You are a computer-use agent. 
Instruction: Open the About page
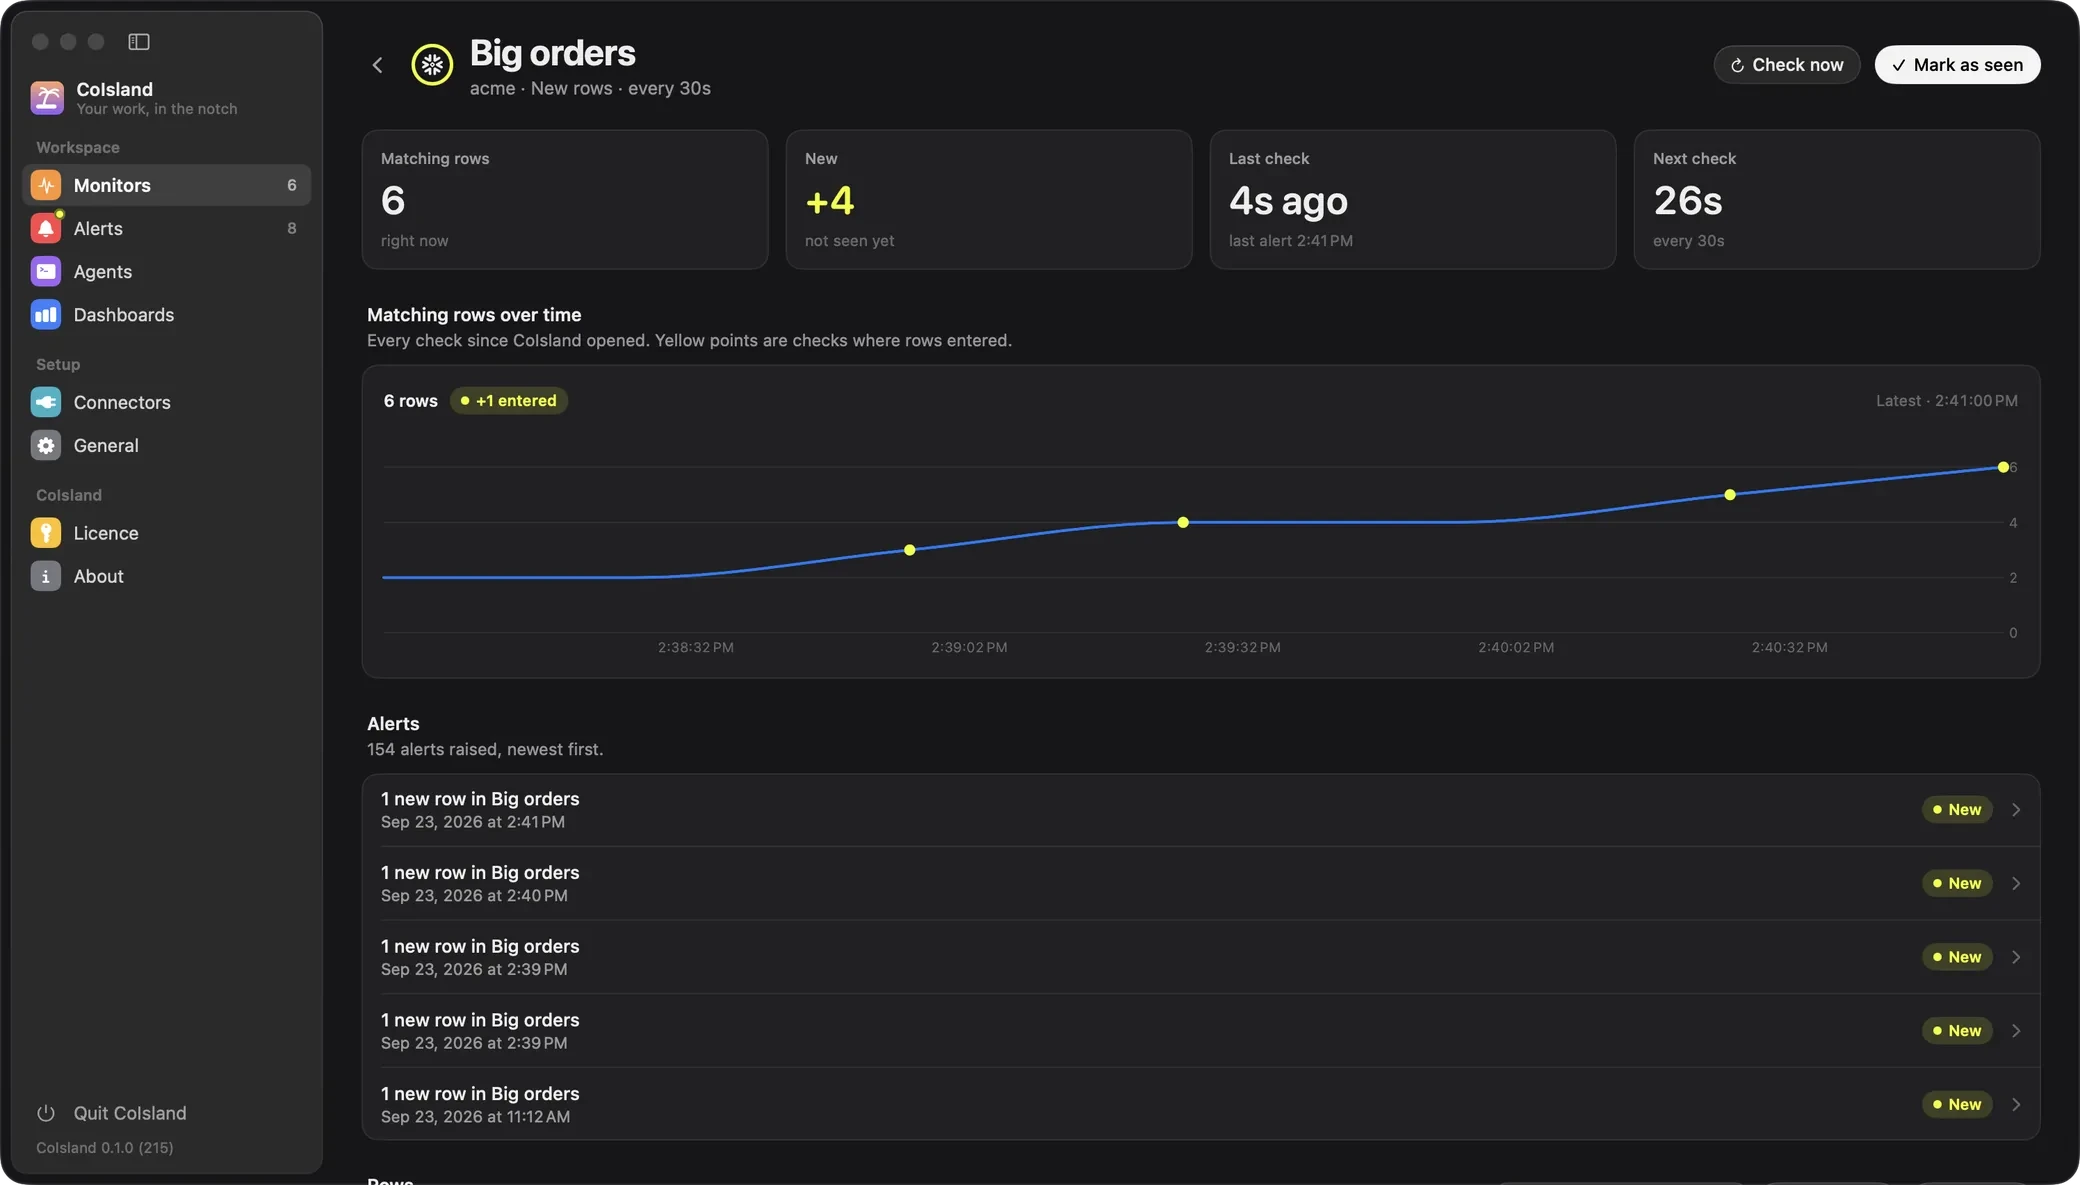[x=166, y=576]
